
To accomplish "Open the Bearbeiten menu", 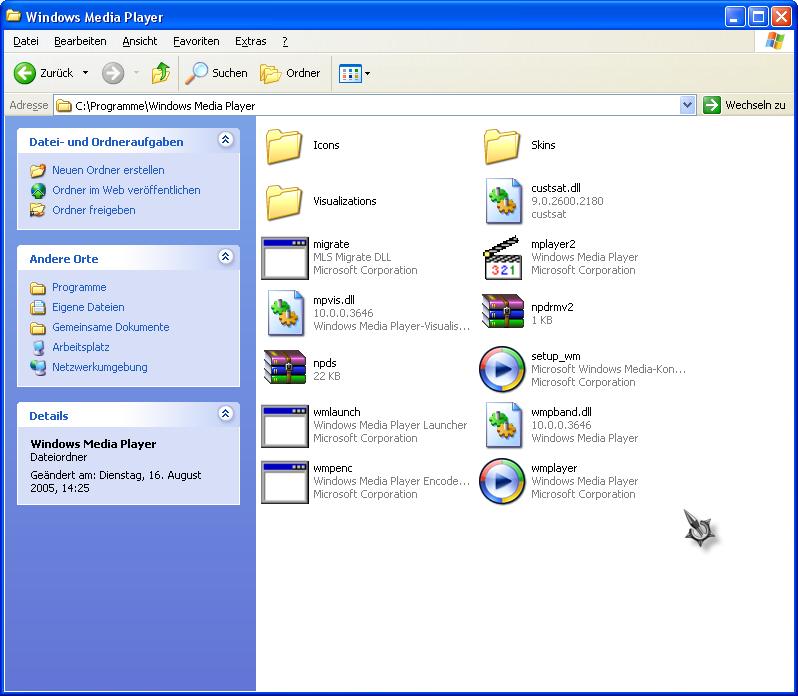I will (x=80, y=41).
